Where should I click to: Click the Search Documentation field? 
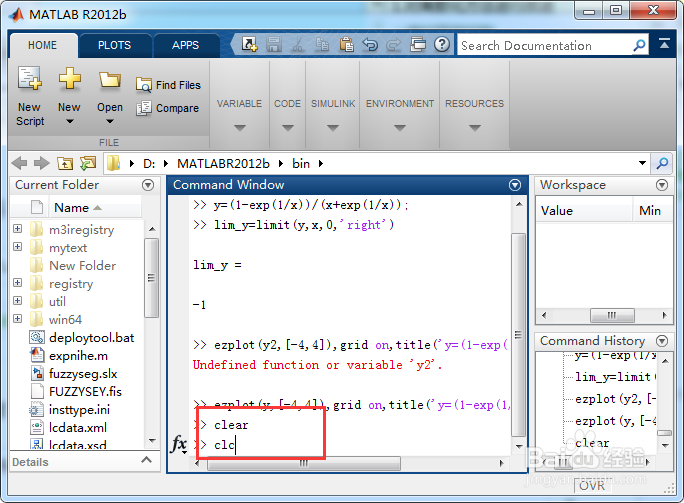click(x=545, y=45)
